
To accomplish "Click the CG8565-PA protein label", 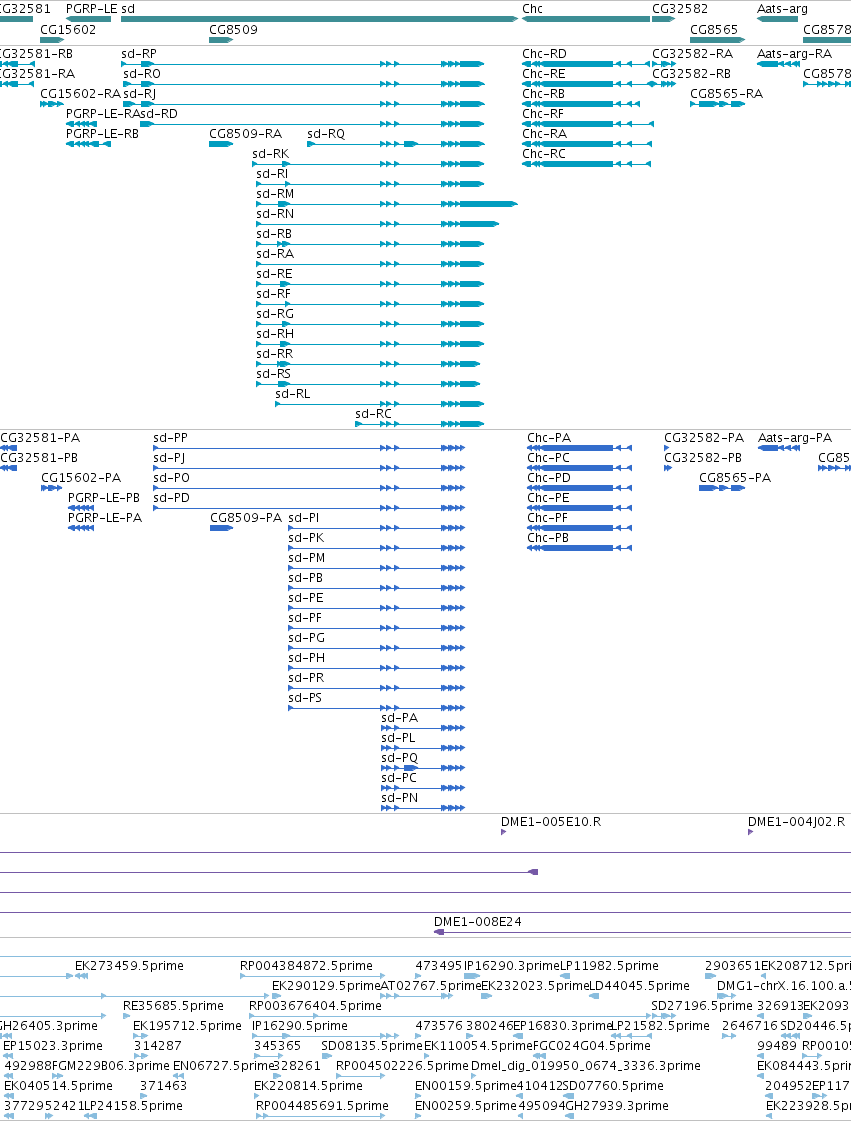I will (735, 478).
